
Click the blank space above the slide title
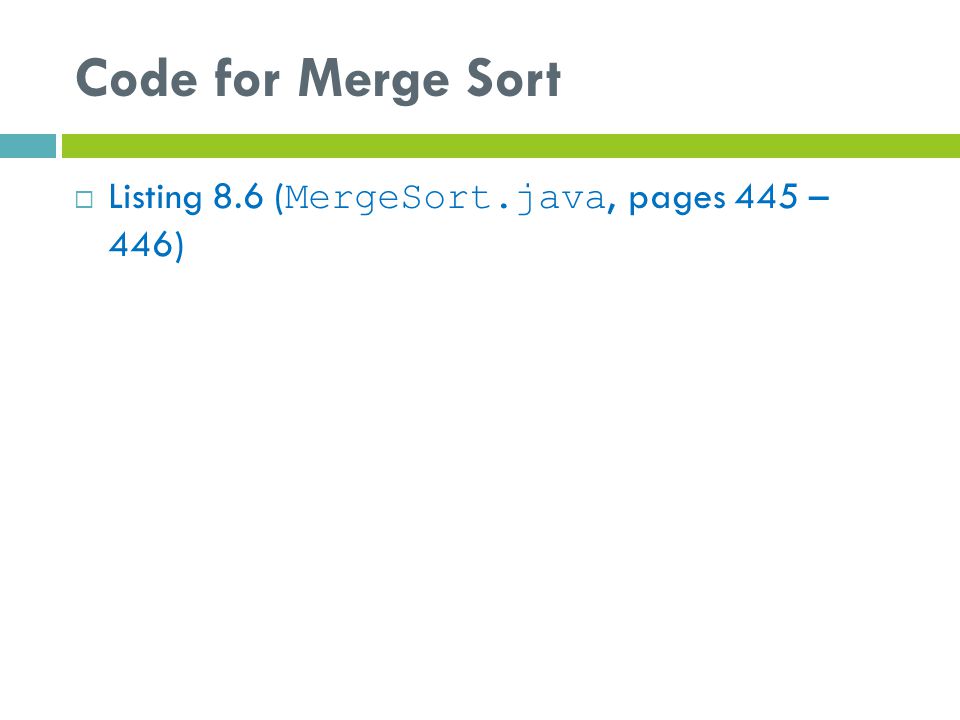click(480, 24)
